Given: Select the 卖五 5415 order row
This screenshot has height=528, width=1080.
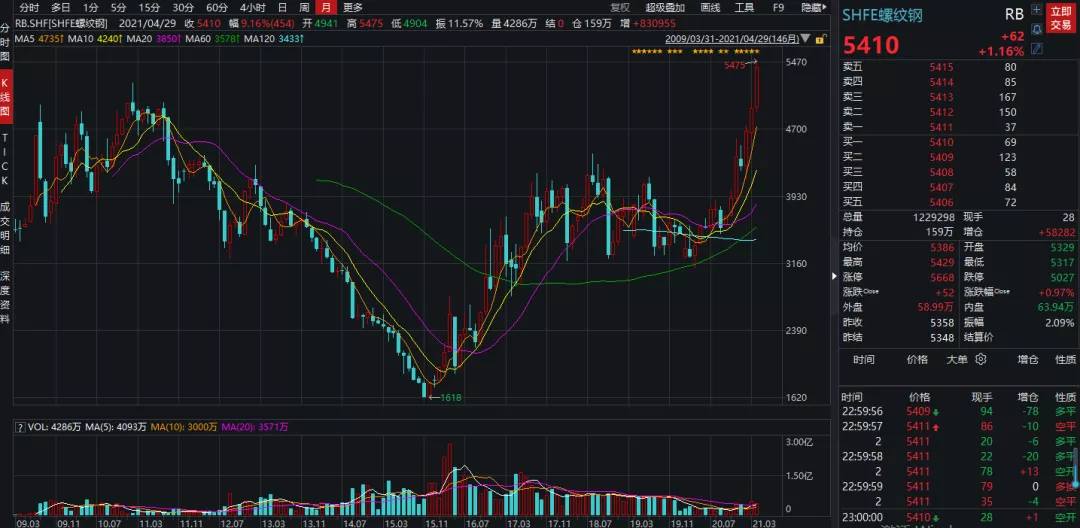Looking at the screenshot, I should click(x=930, y=67).
